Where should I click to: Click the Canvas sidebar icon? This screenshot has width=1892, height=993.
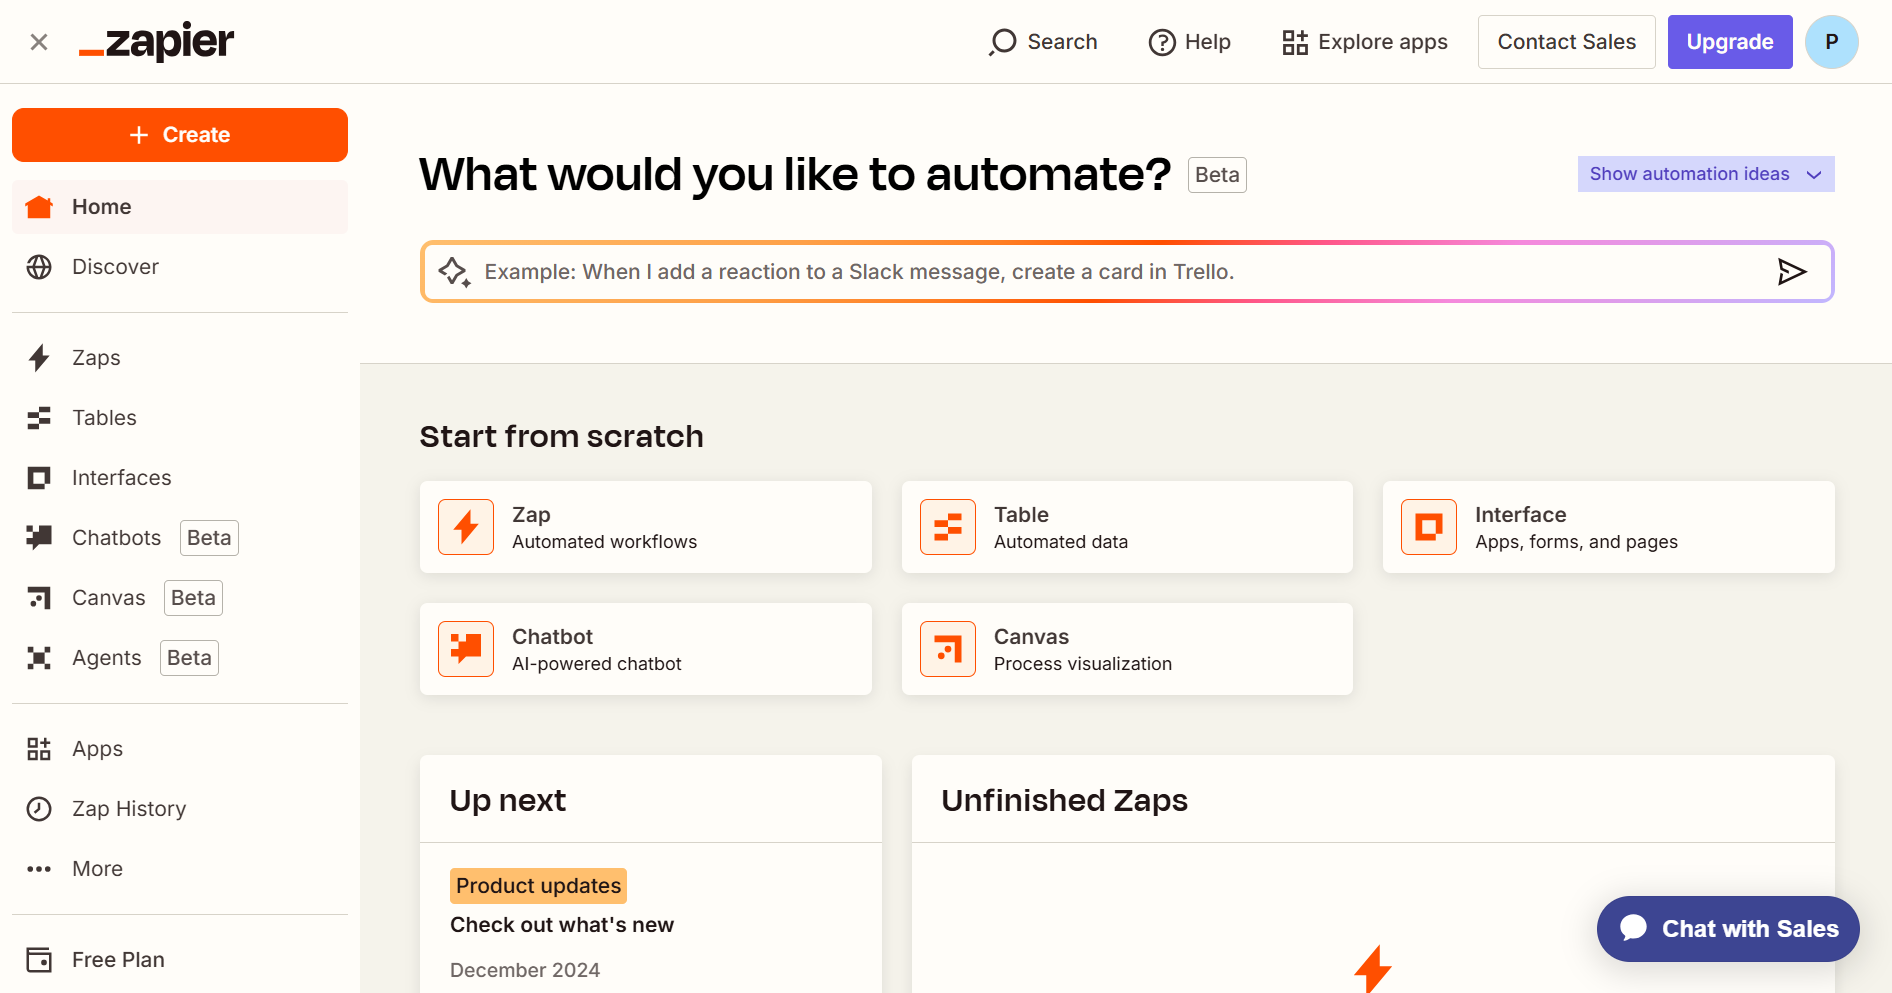(39, 598)
